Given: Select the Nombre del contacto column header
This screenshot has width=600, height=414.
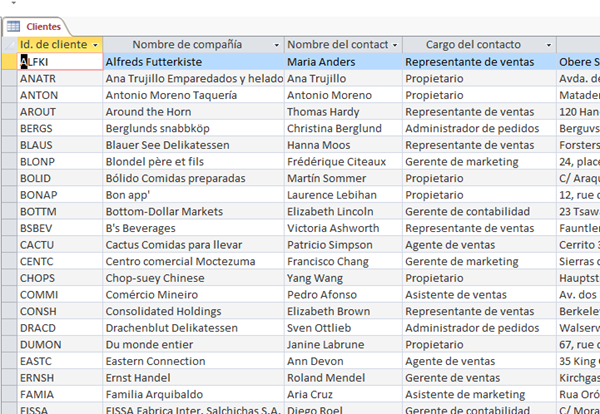Looking at the screenshot, I should coord(343,45).
